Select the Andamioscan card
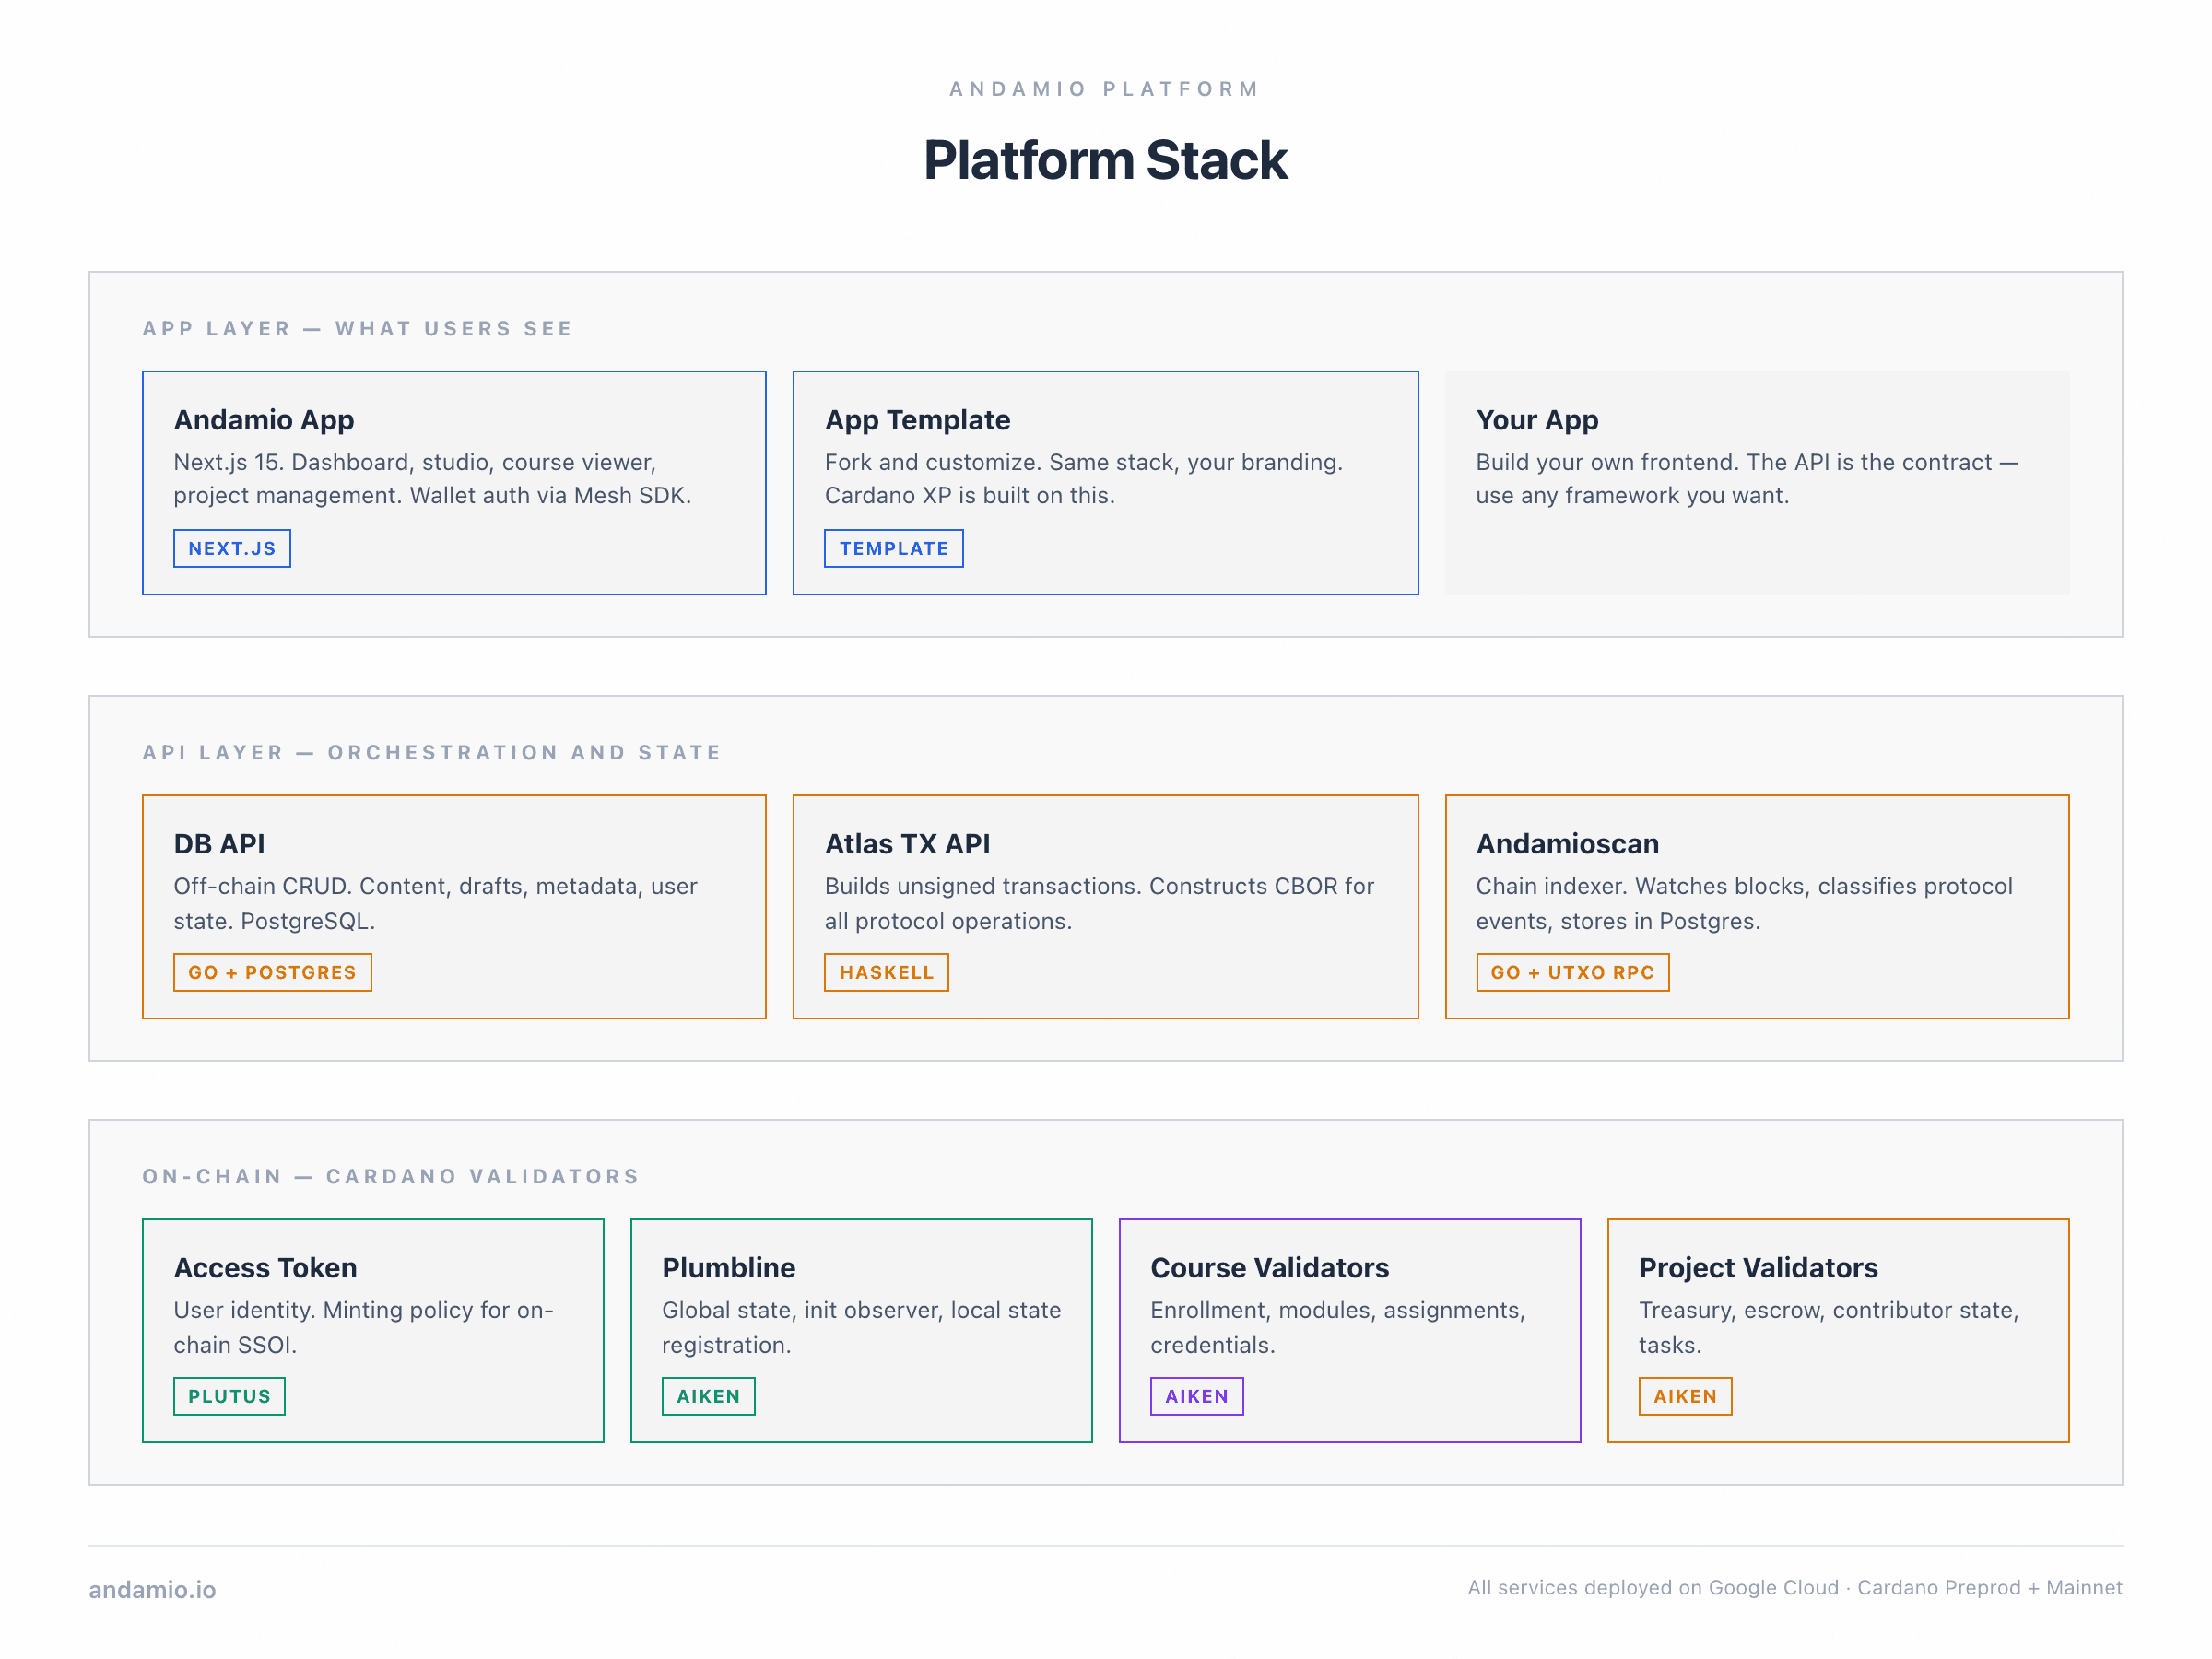This screenshot has width=2212, height=1659. (1756, 907)
